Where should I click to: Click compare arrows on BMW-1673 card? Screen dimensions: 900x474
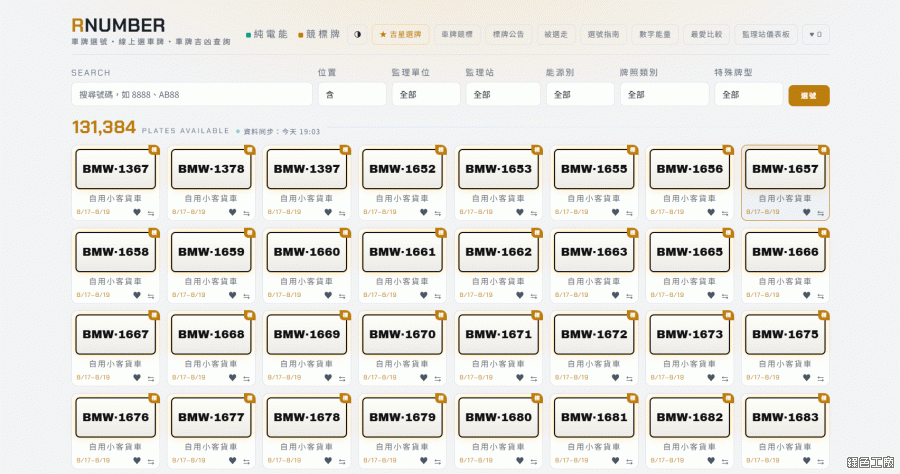click(x=725, y=378)
